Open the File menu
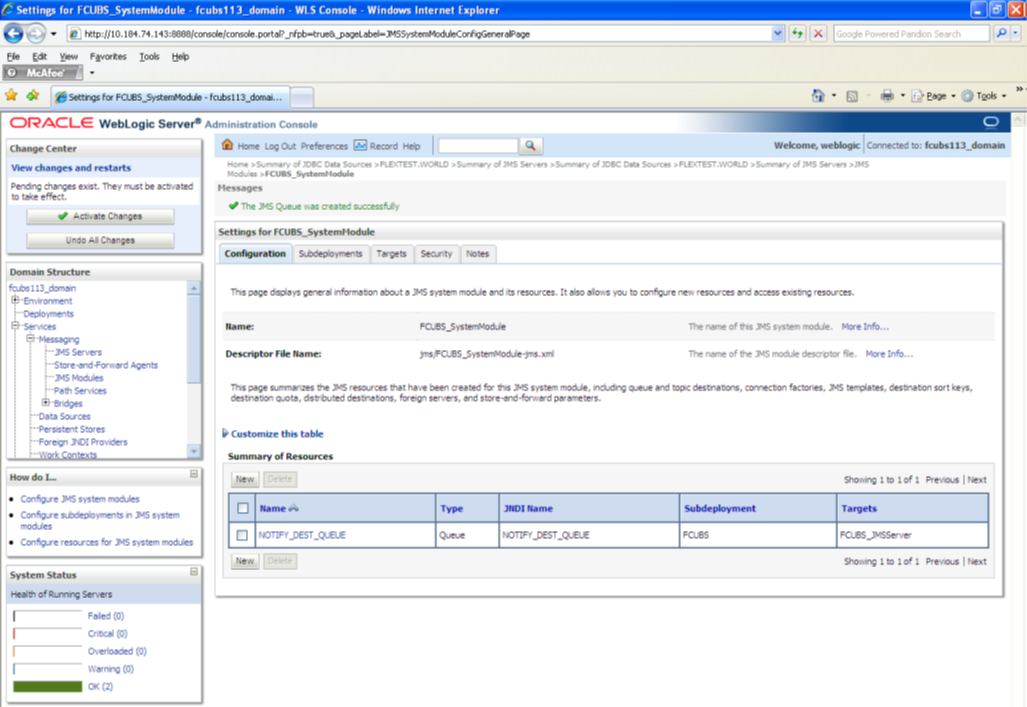1027x707 pixels. point(13,56)
